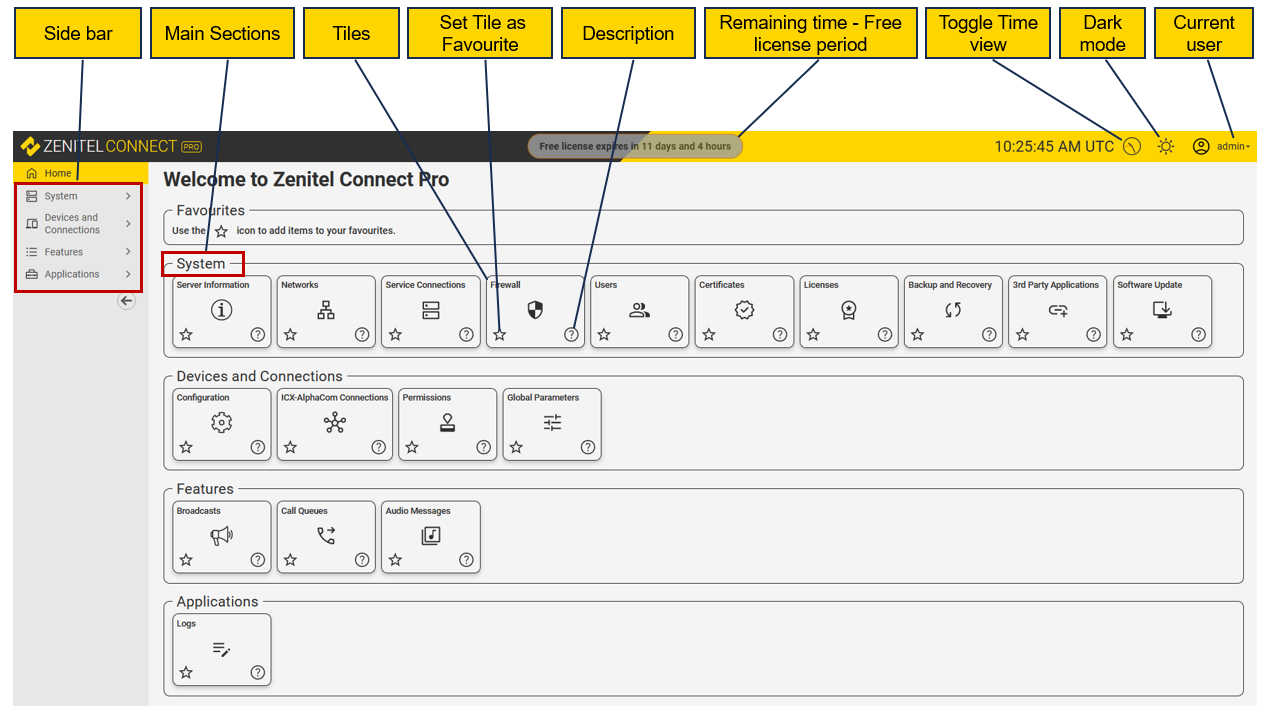Expand Devices and Connections in sidebar
The image size is (1266, 712).
(x=79, y=224)
